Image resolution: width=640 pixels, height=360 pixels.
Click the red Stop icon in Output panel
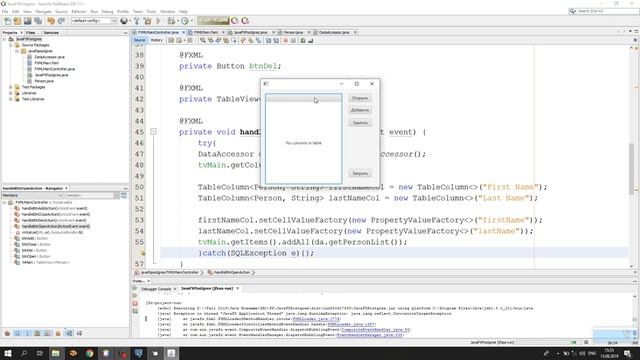[135, 304]
